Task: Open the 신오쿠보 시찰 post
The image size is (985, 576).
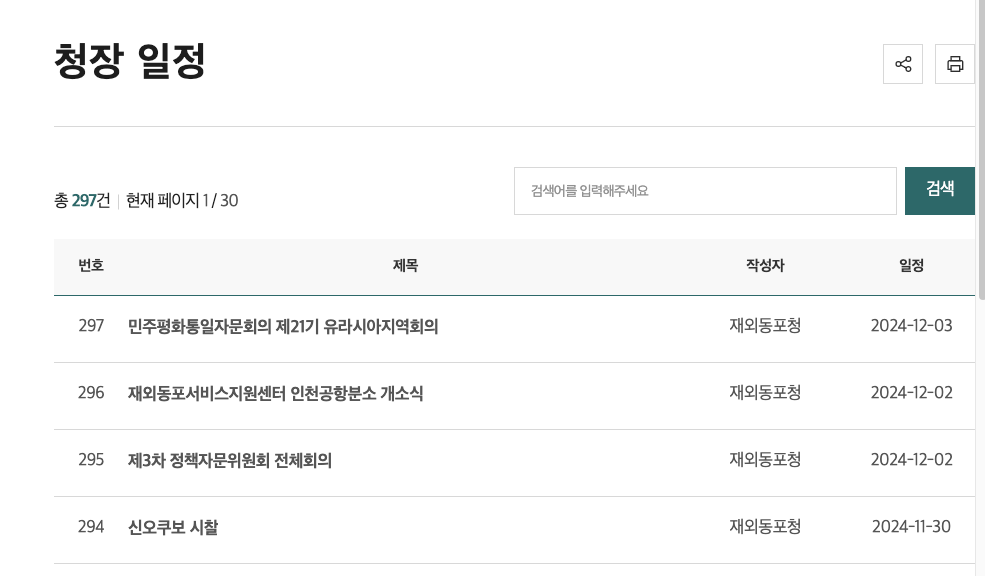Action: point(173,528)
